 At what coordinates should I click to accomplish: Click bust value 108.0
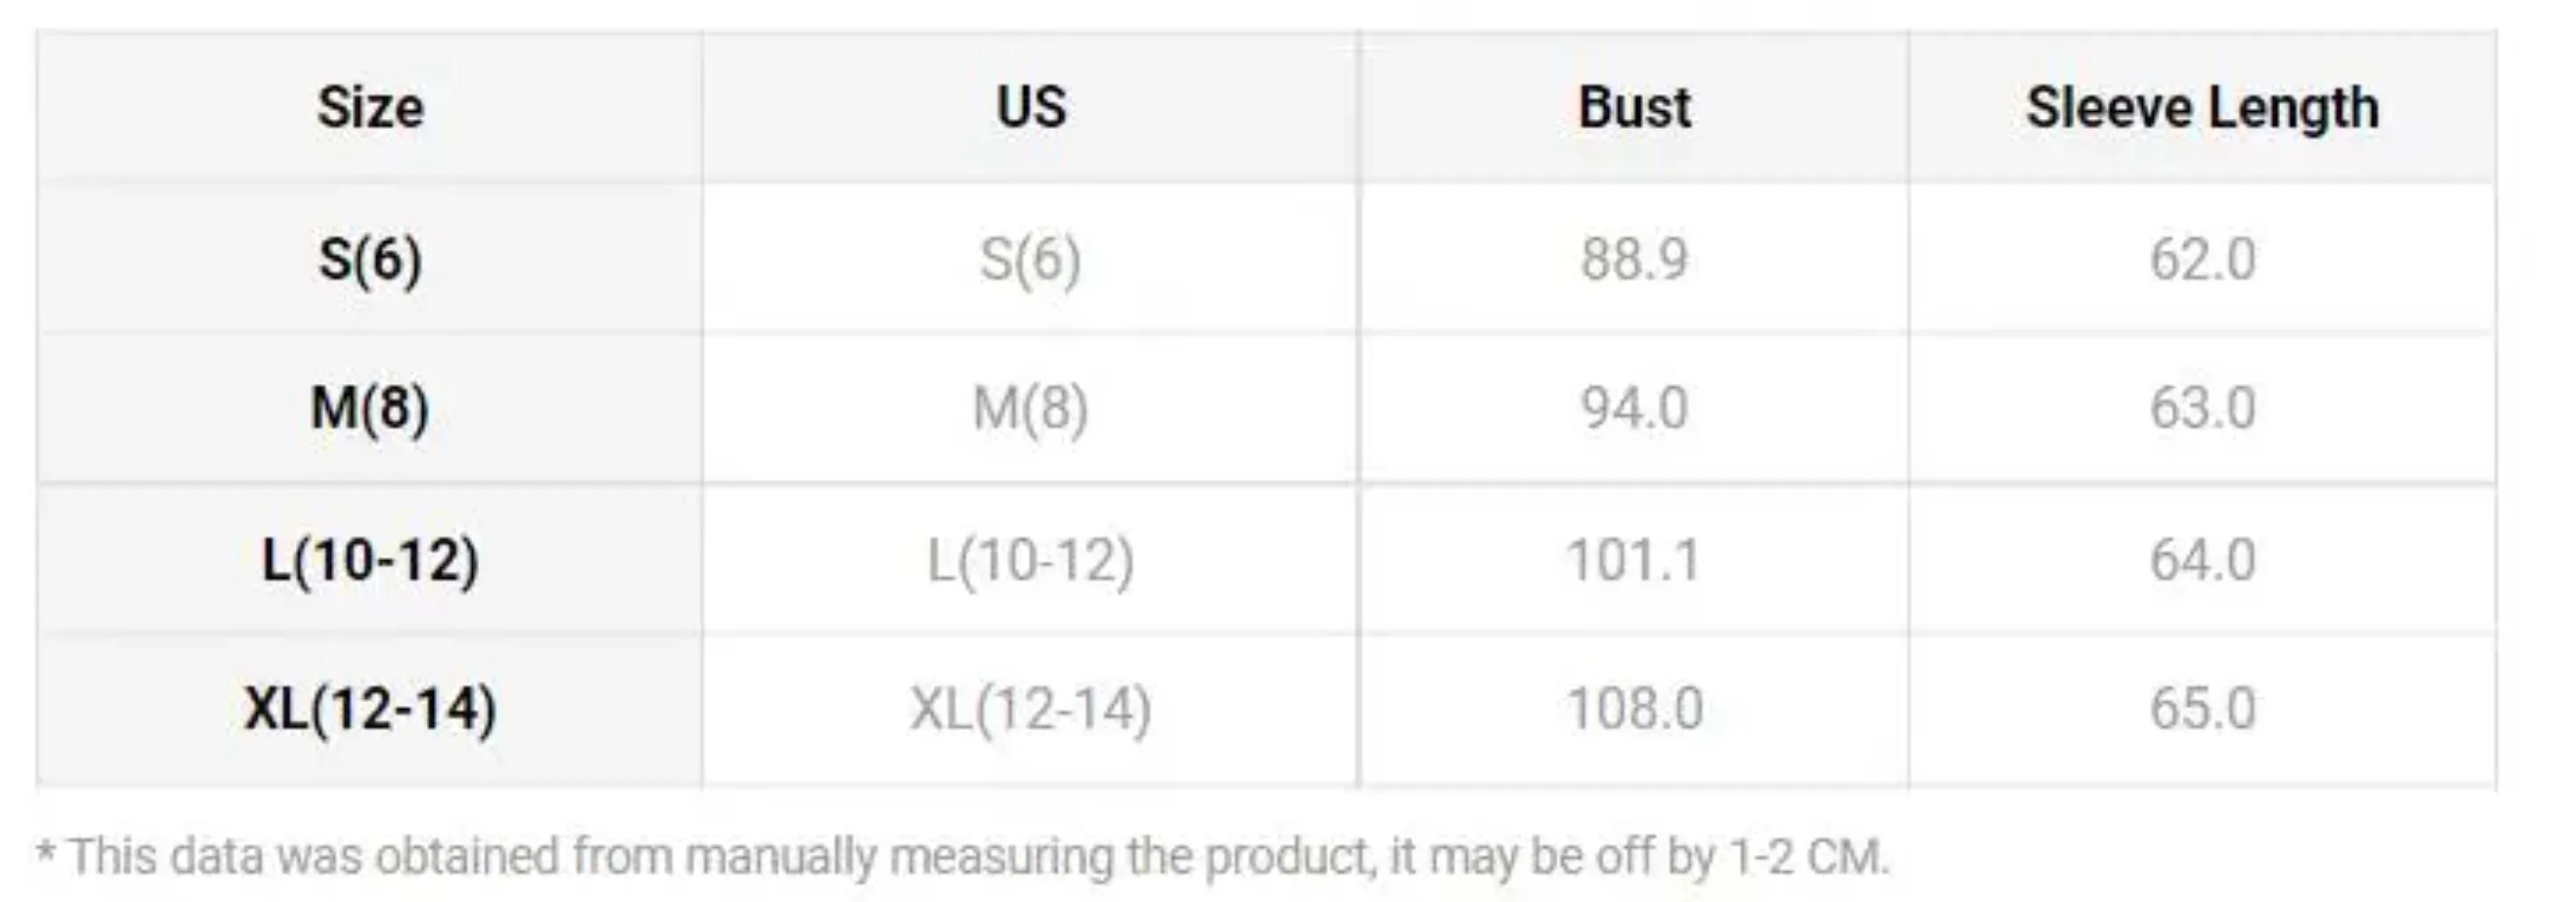pyautogui.click(x=1634, y=710)
